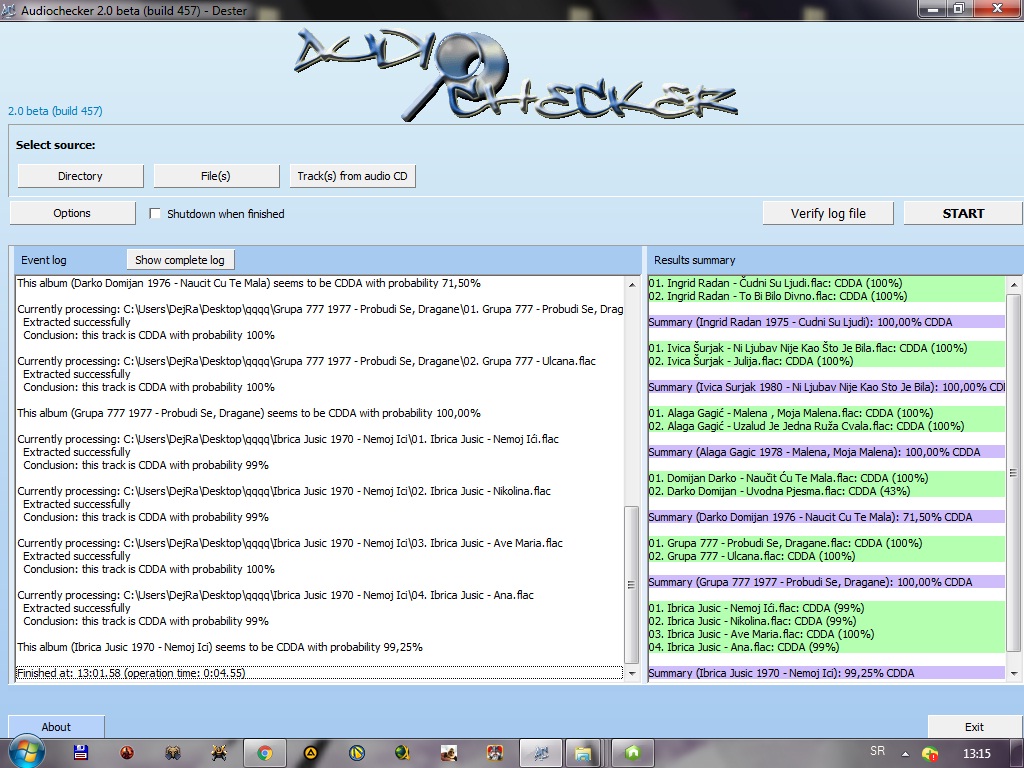Click log line processing '03. Ibrica Jusic - Ave Maria.flac'
The width and height of the screenshot is (1024, 768).
click(290, 543)
